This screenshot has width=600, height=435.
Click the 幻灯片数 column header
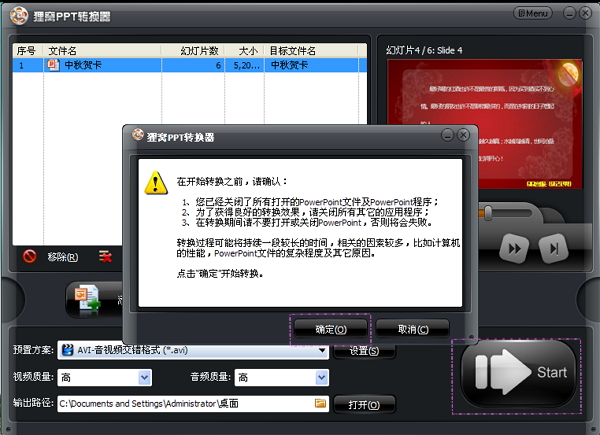(193, 51)
